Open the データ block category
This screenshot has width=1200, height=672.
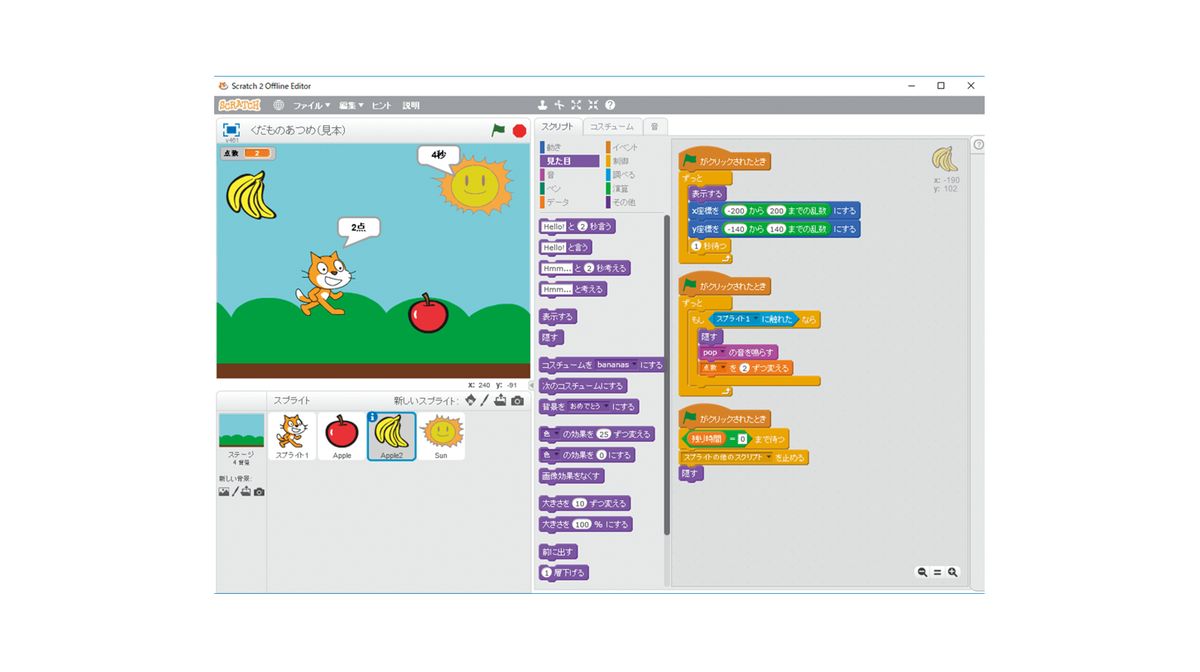(x=557, y=202)
